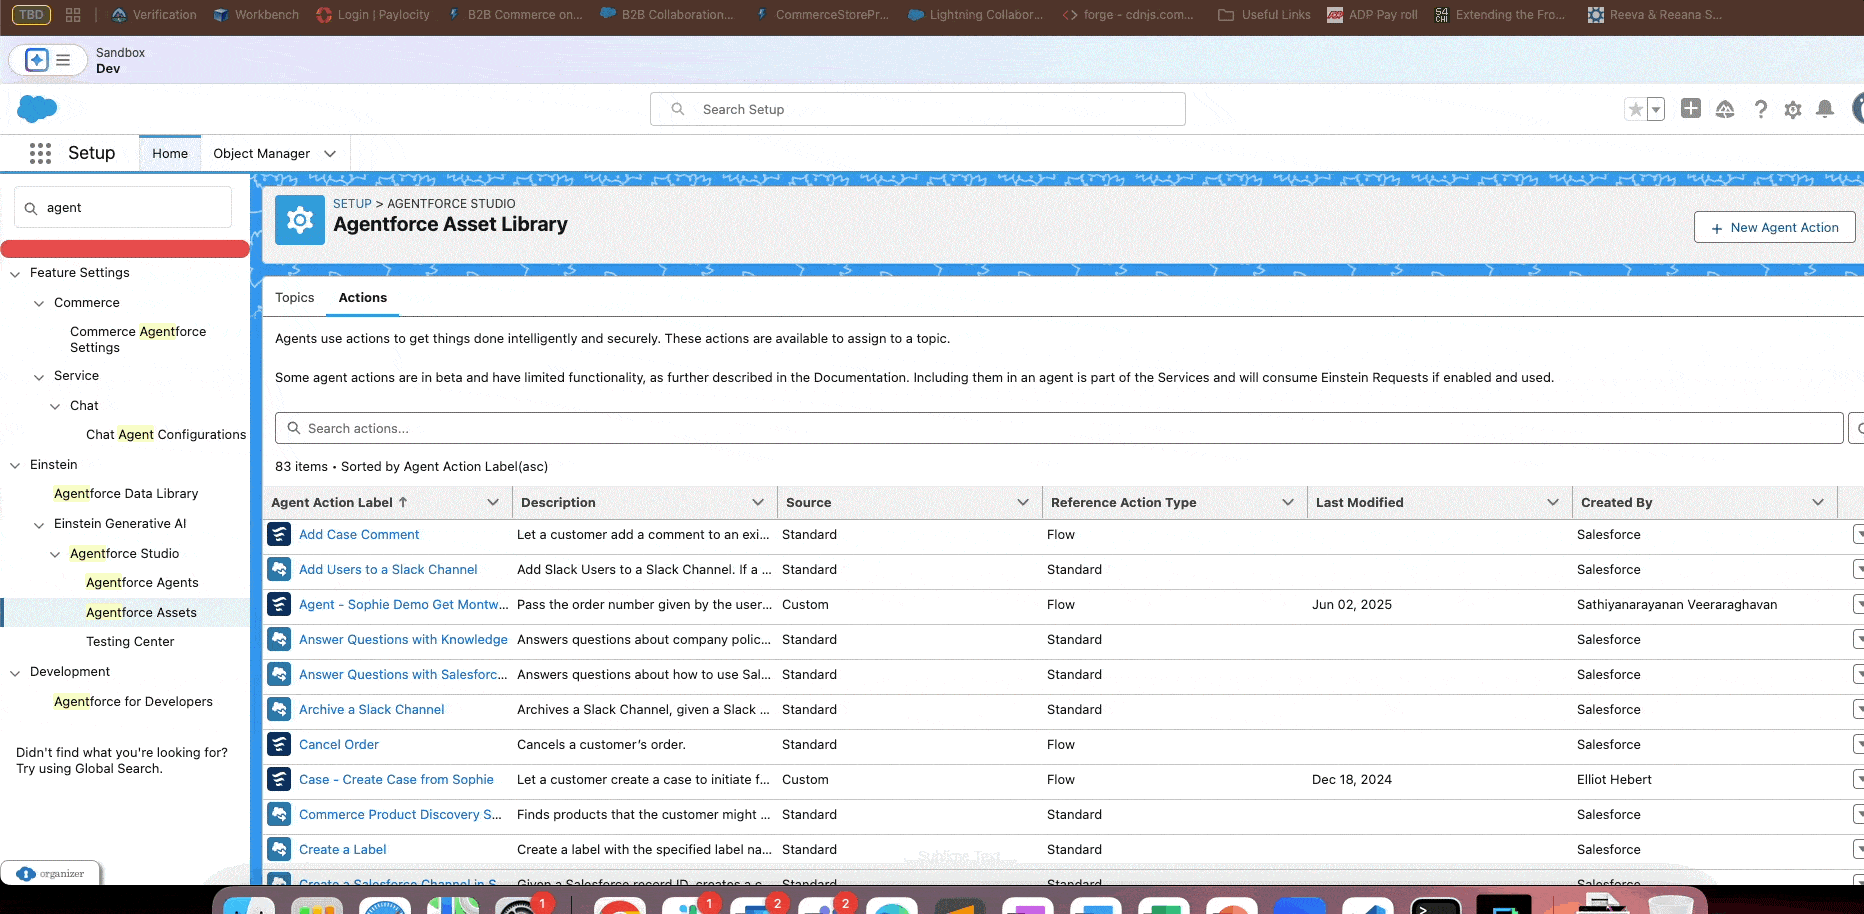Screen dimensions: 1864x914
Task: Open the Agent Action Label column dropdown
Action: point(492,502)
